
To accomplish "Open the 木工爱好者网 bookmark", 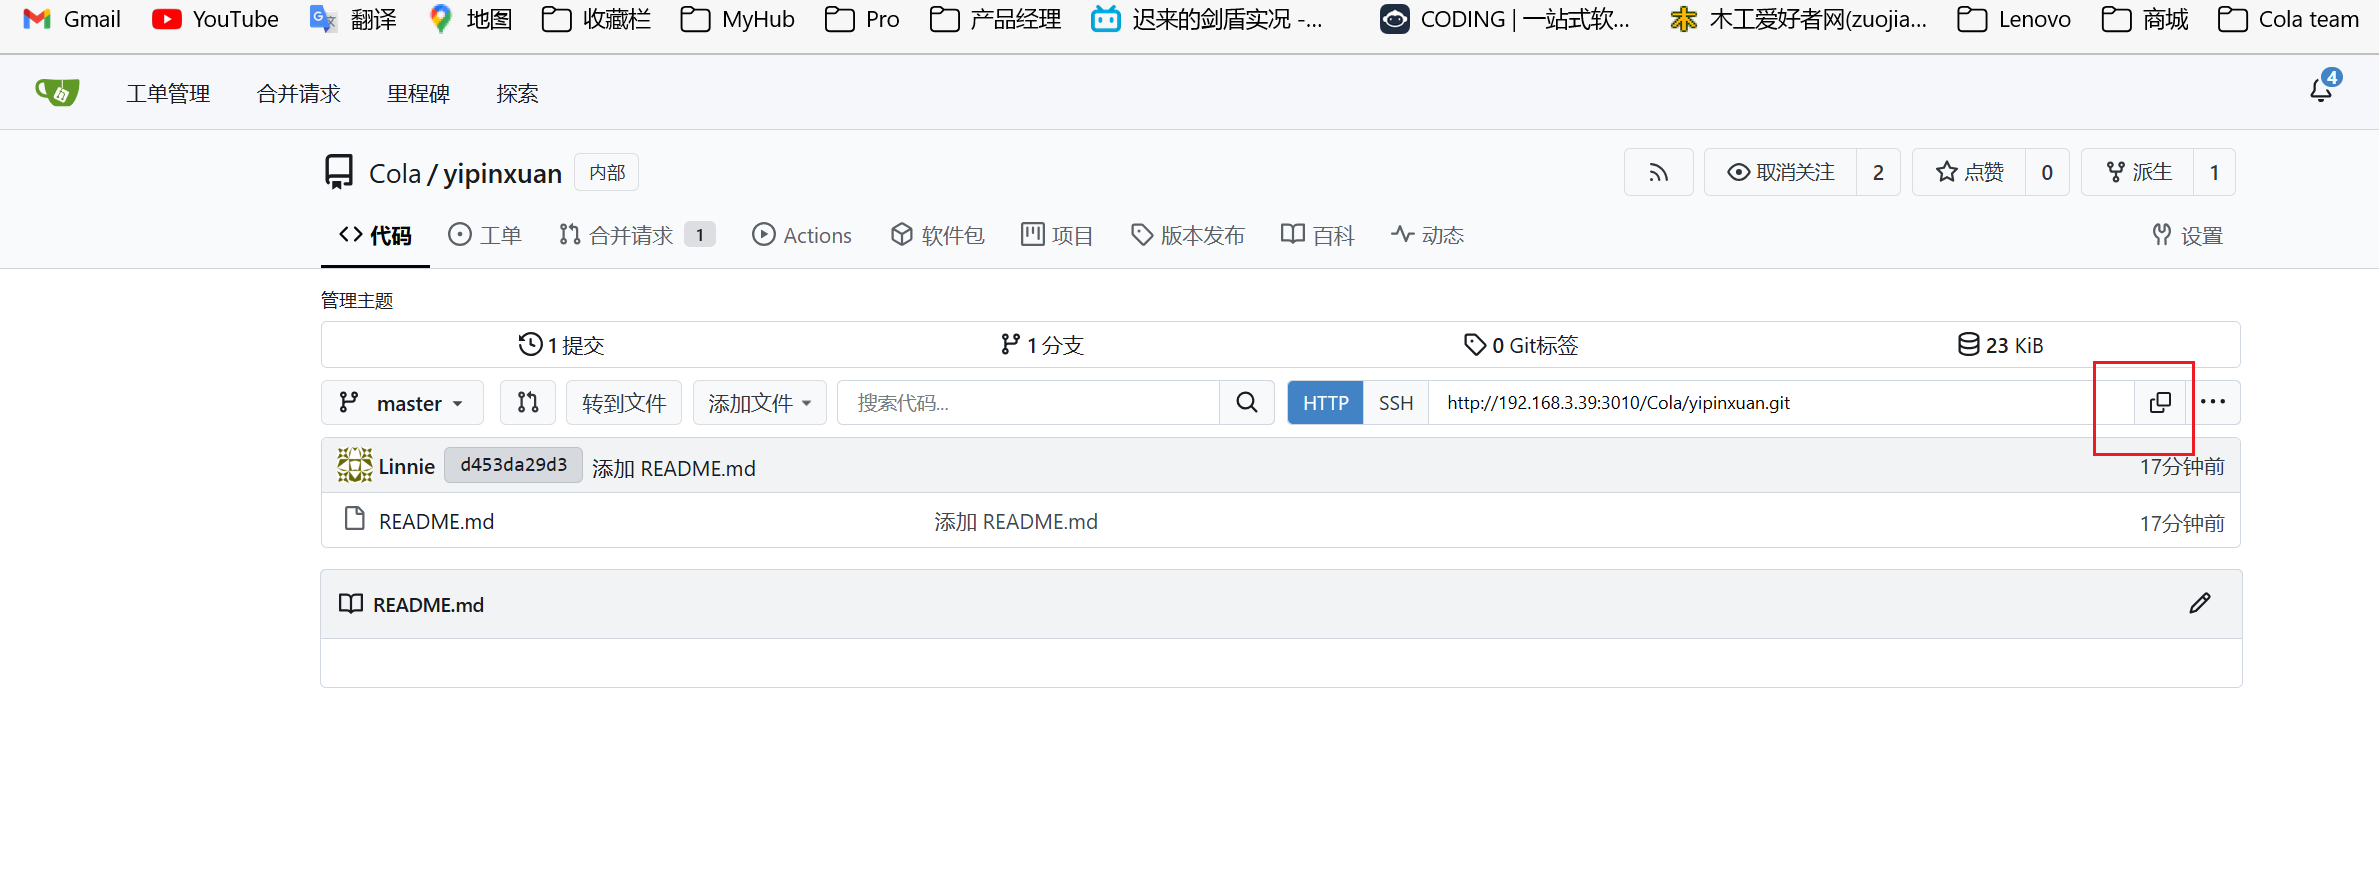I will click(1798, 19).
